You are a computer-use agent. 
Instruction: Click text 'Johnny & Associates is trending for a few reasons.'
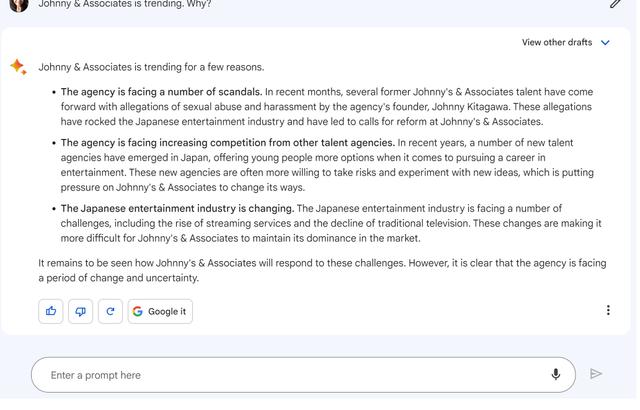[x=151, y=67]
